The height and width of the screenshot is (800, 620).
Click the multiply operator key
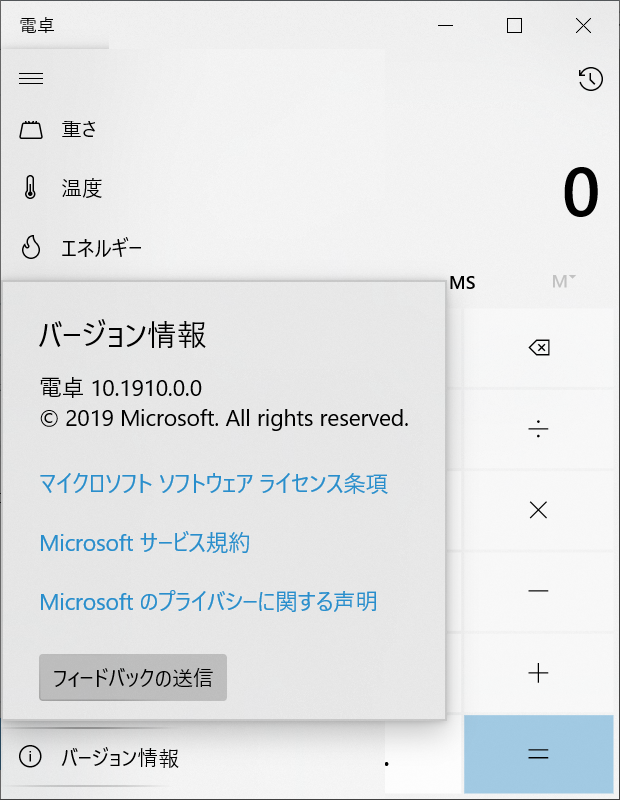pyautogui.click(x=538, y=510)
